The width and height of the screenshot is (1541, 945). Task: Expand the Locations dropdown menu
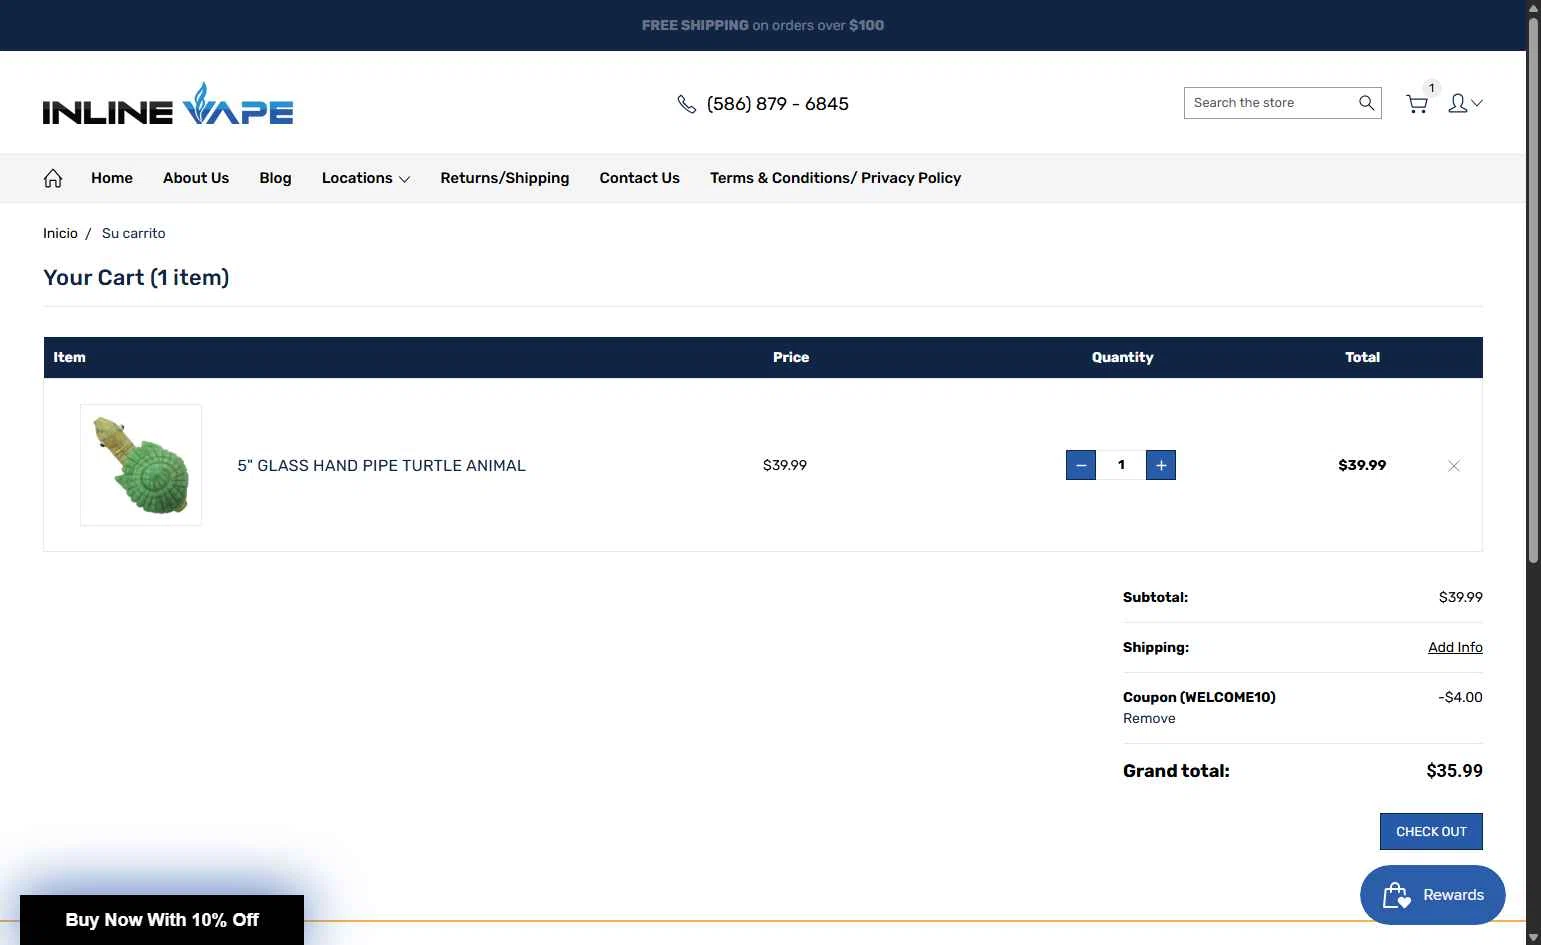tap(366, 178)
